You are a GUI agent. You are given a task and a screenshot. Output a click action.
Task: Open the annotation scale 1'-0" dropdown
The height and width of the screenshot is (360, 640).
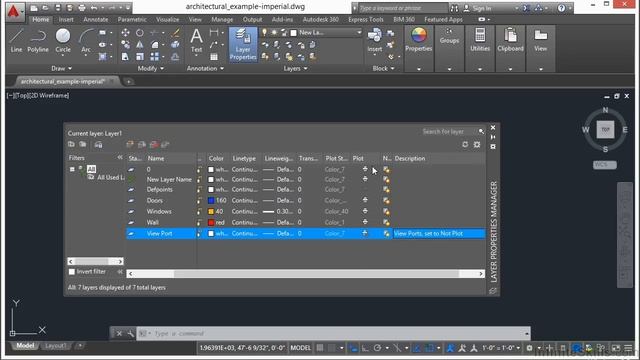point(501,348)
